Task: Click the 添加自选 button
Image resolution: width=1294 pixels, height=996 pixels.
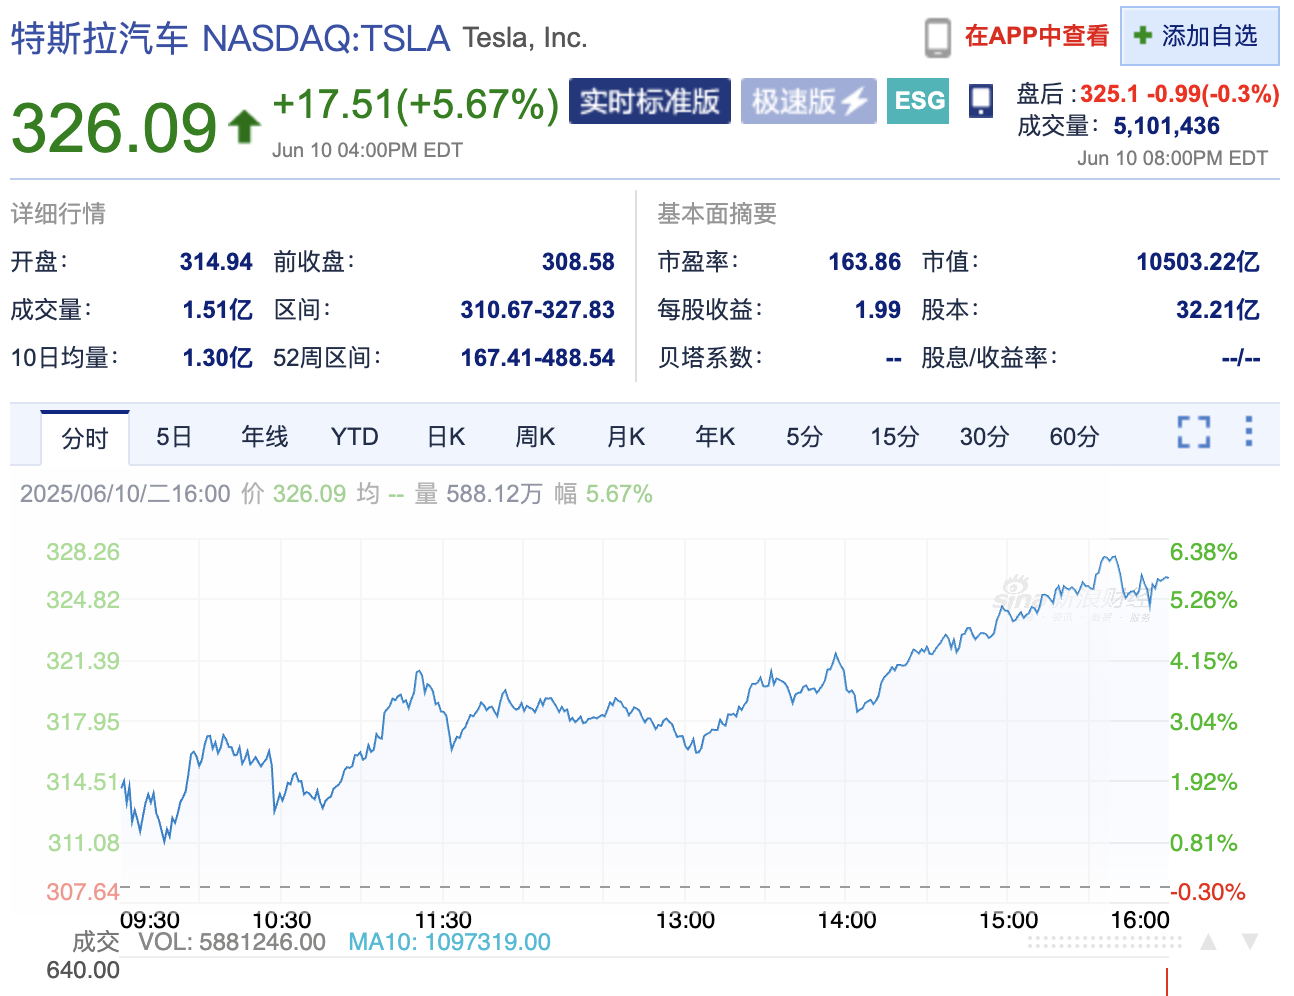Action: tap(1199, 34)
